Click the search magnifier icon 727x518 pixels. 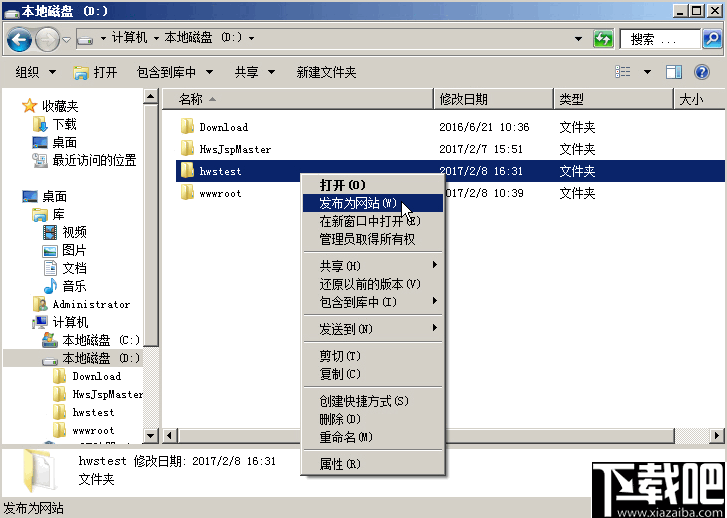712,39
